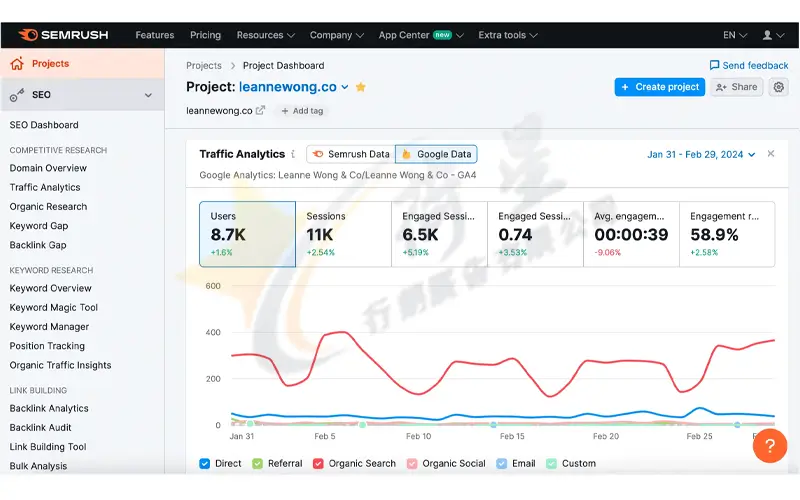Select the Engagement rate 58.9% card
This screenshot has width=800, height=500.
pyautogui.click(x=727, y=234)
